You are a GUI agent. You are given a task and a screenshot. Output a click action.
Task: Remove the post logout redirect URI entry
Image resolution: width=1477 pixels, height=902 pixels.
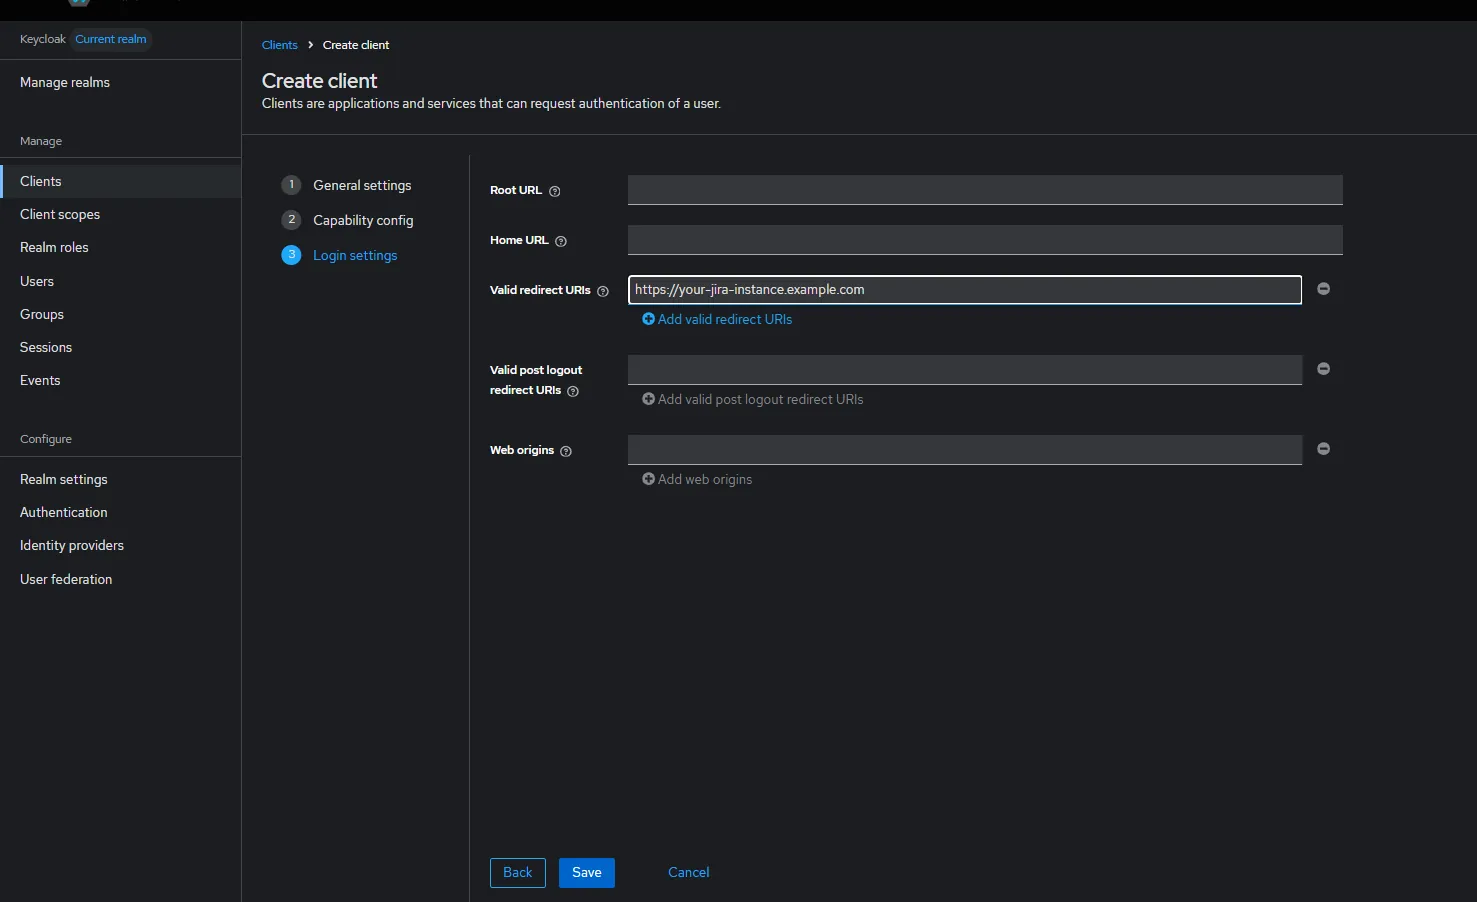[1323, 369]
